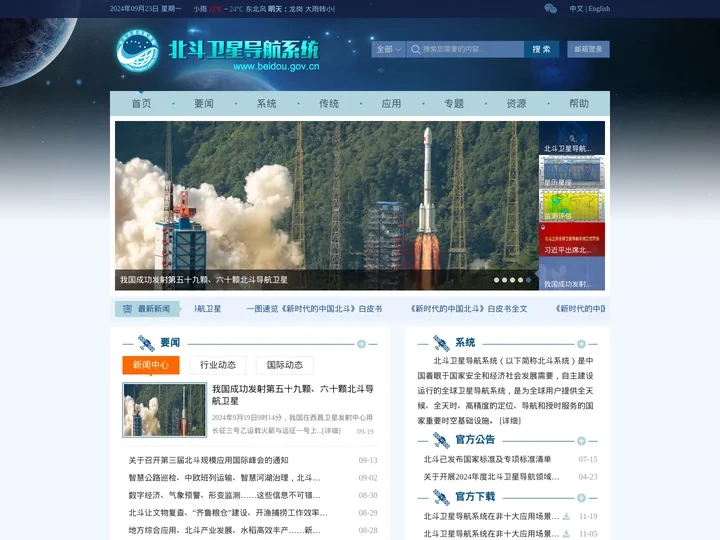Open news item 数字经济、气象预警、形变监测

(225, 495)
